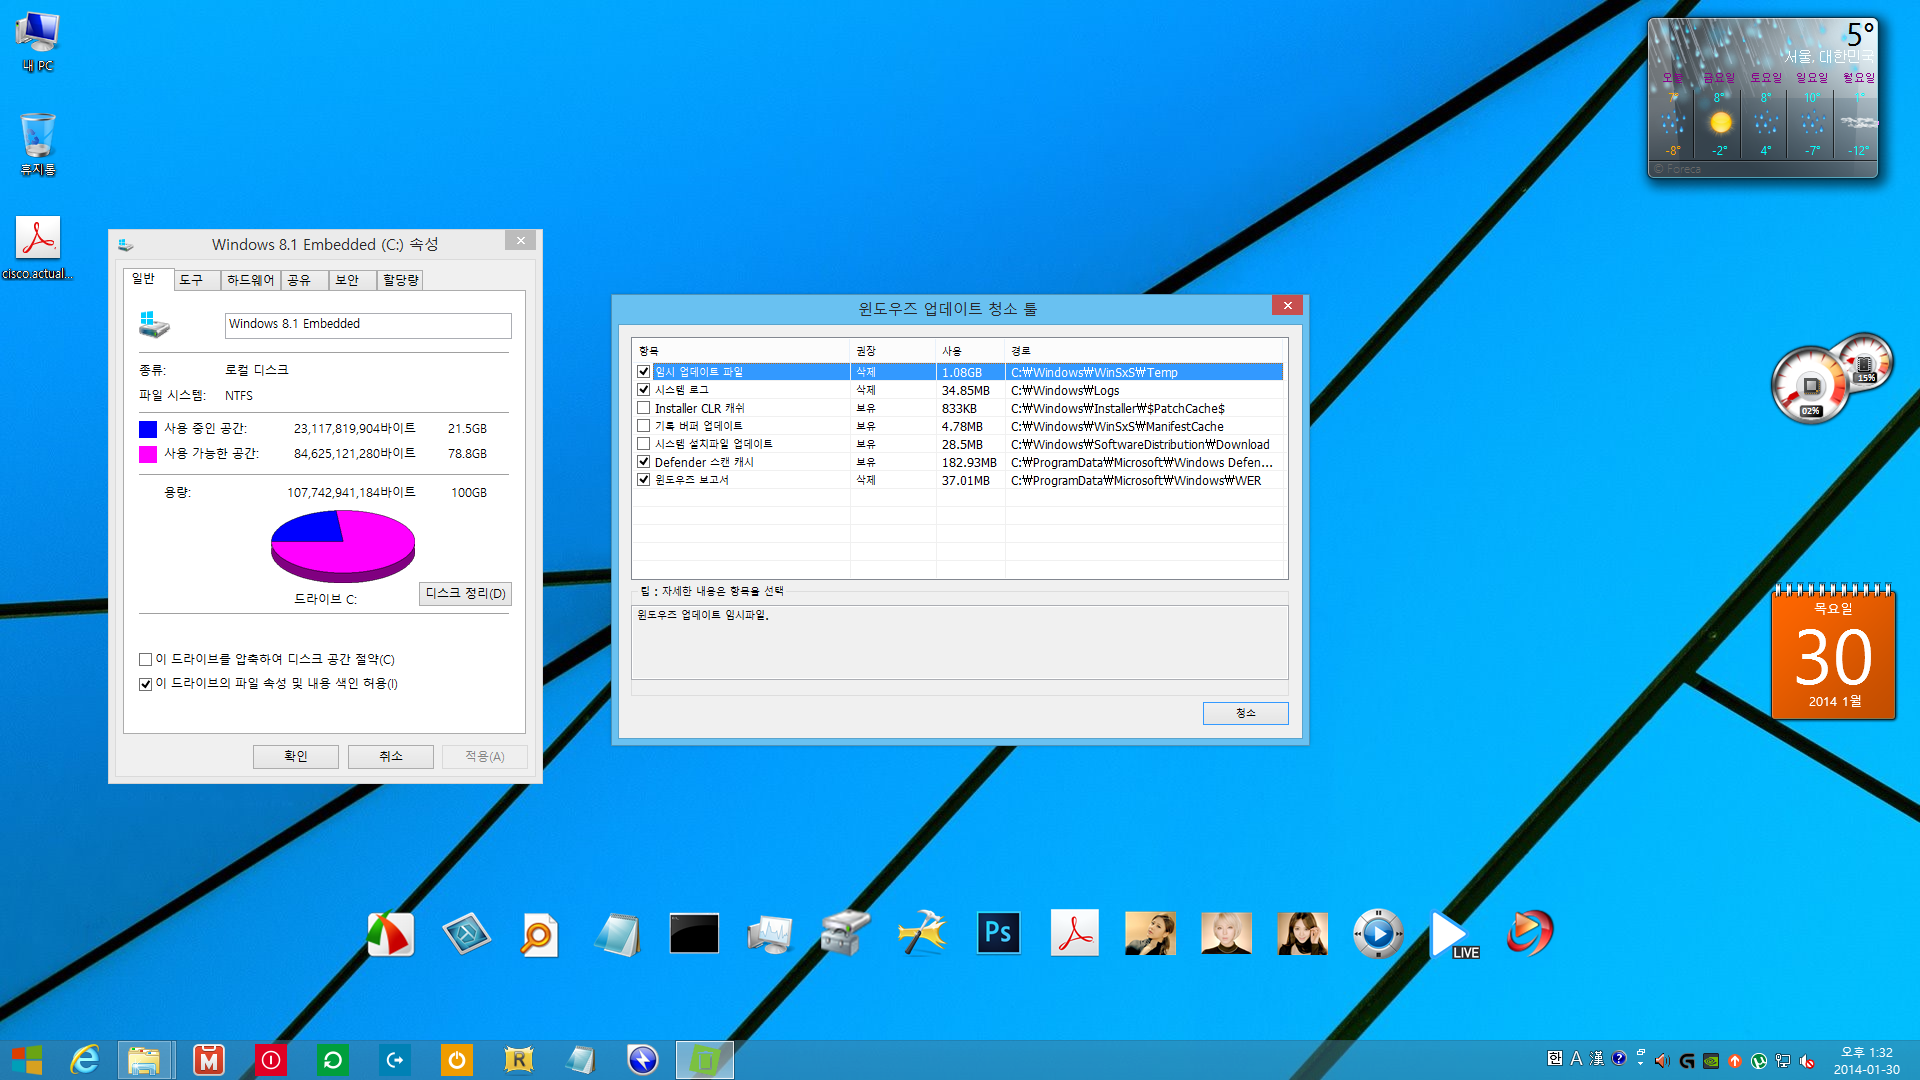
Task: Open the disk toolbox dock icon
Action: point(845,934)
